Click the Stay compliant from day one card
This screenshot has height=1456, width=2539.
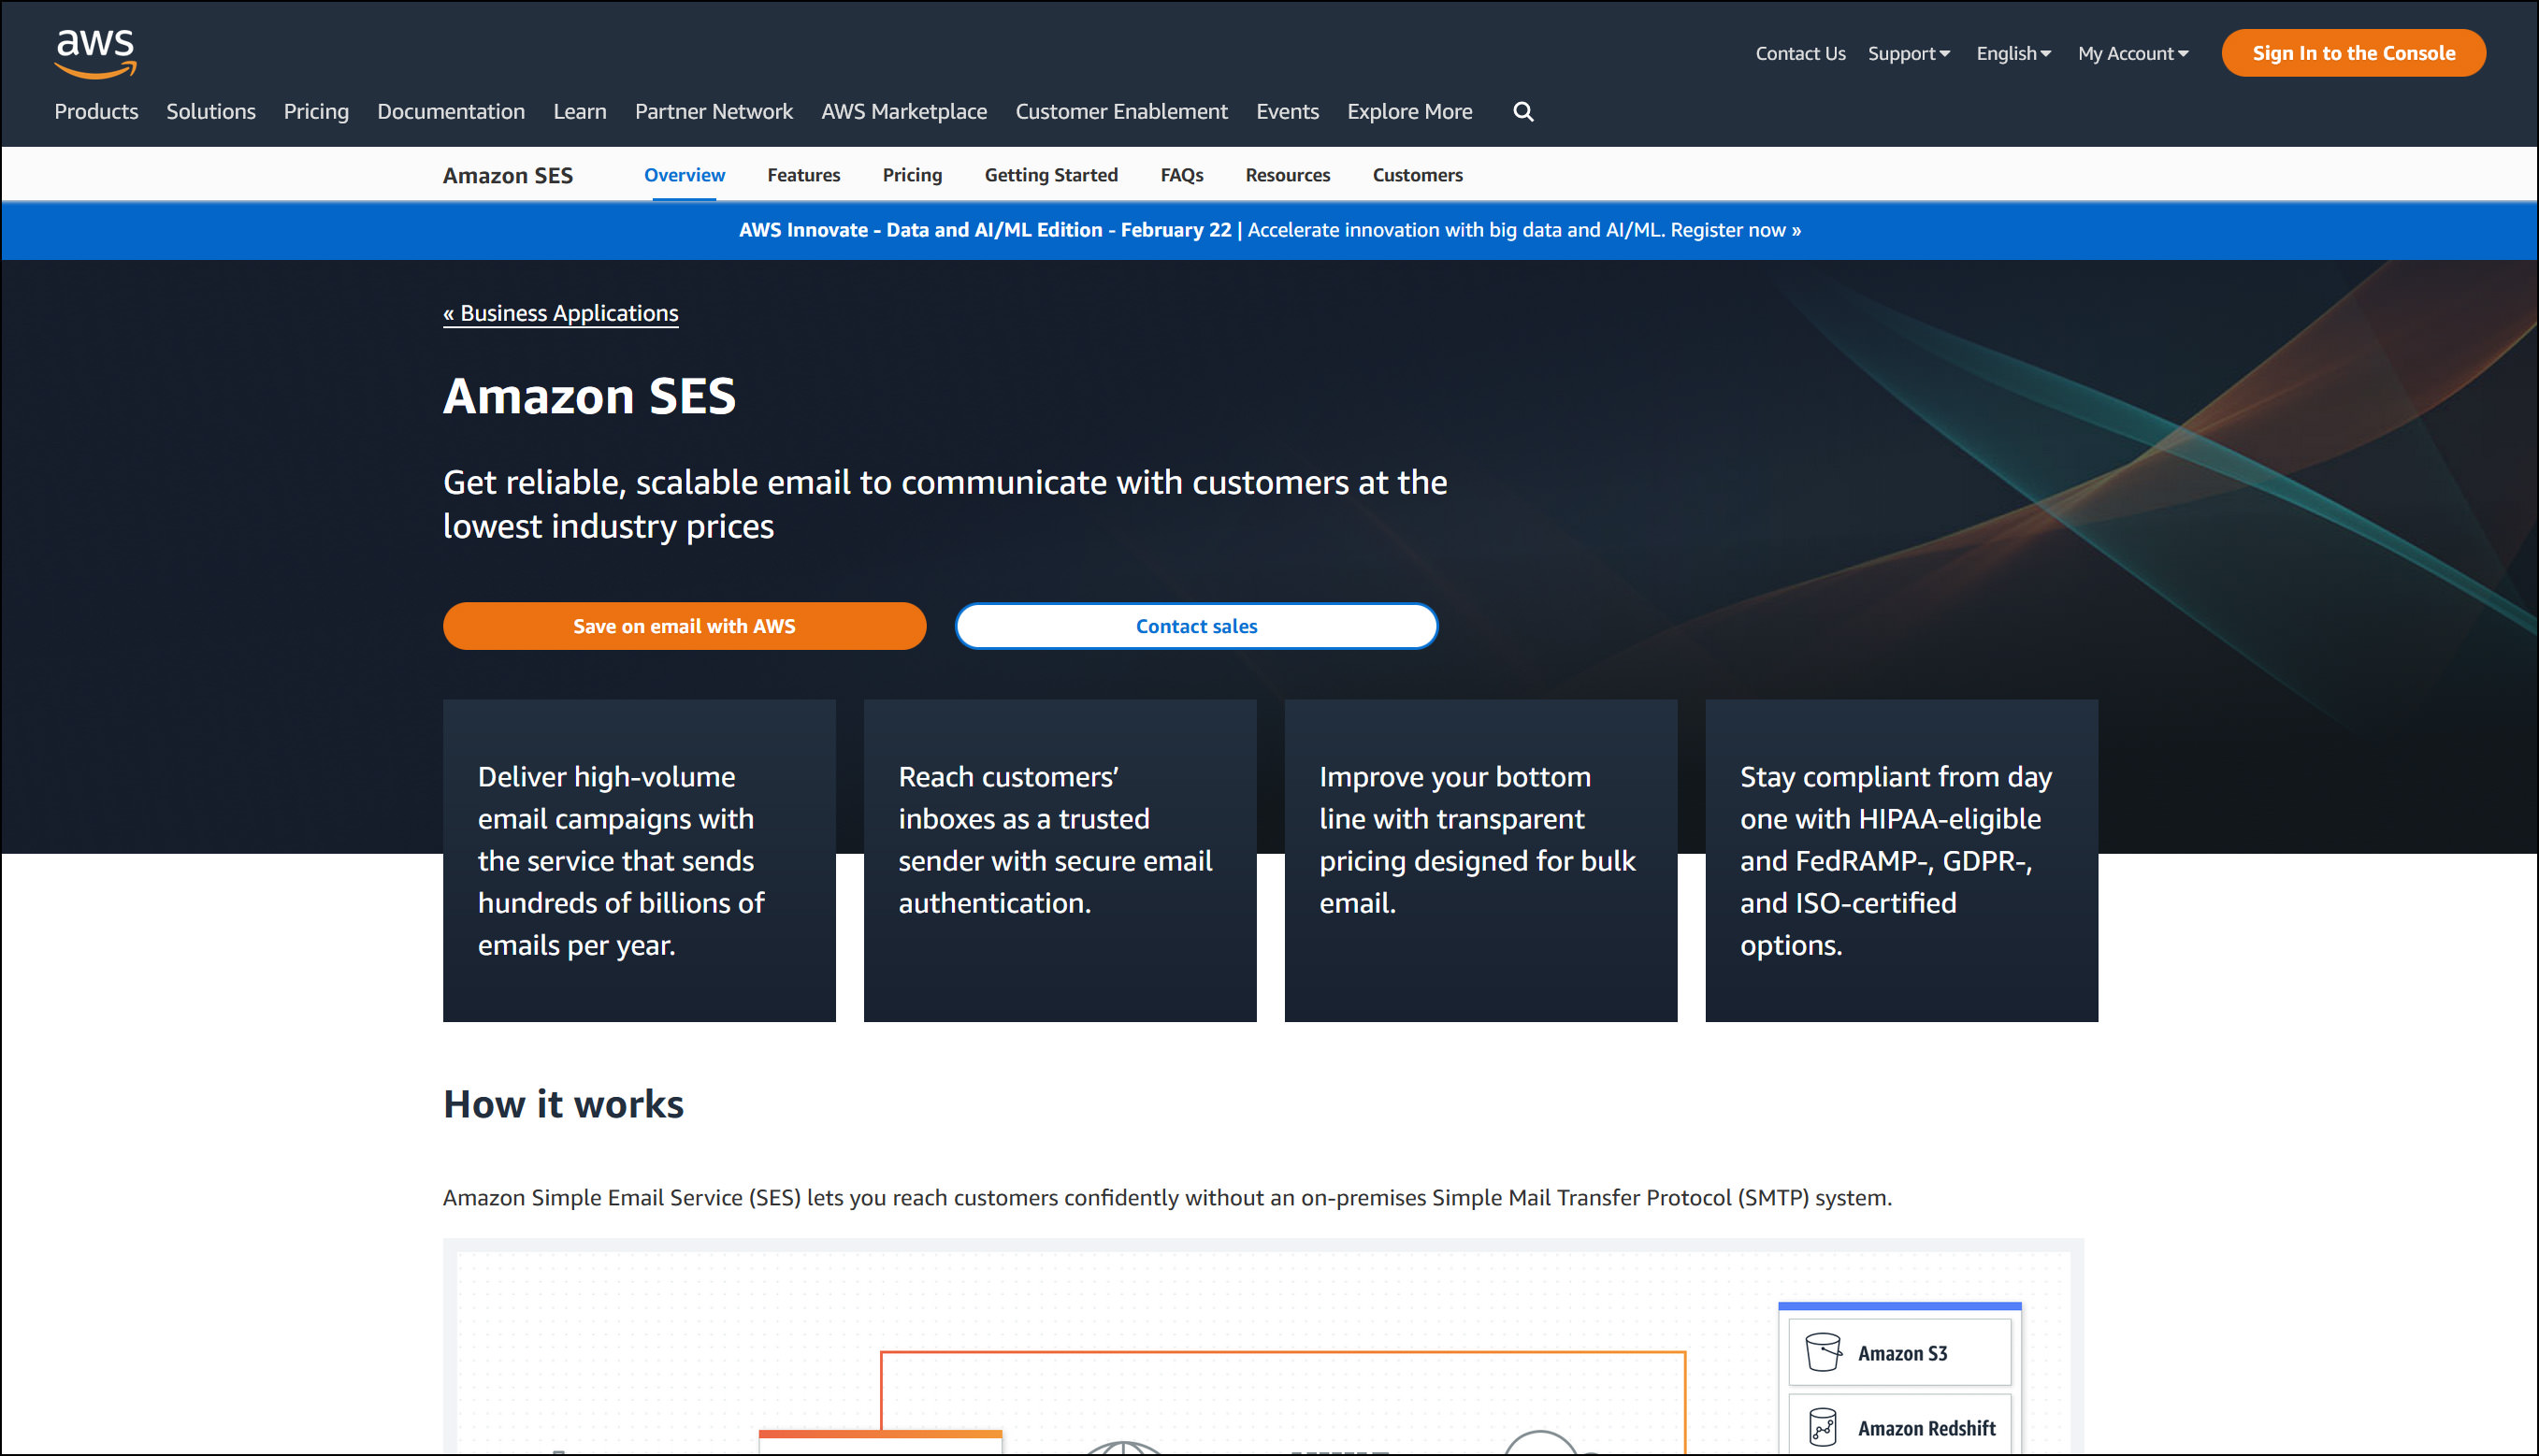[1901, 860]
